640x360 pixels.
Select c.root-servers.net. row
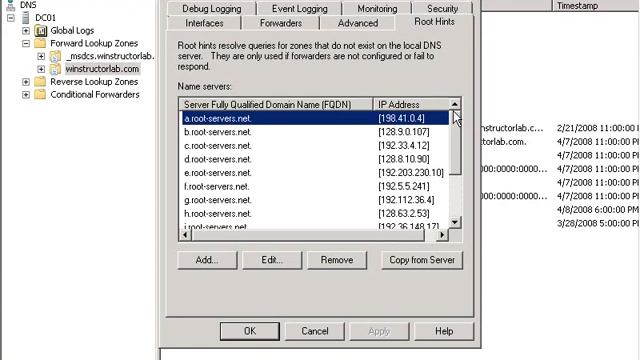click(314, 146)
